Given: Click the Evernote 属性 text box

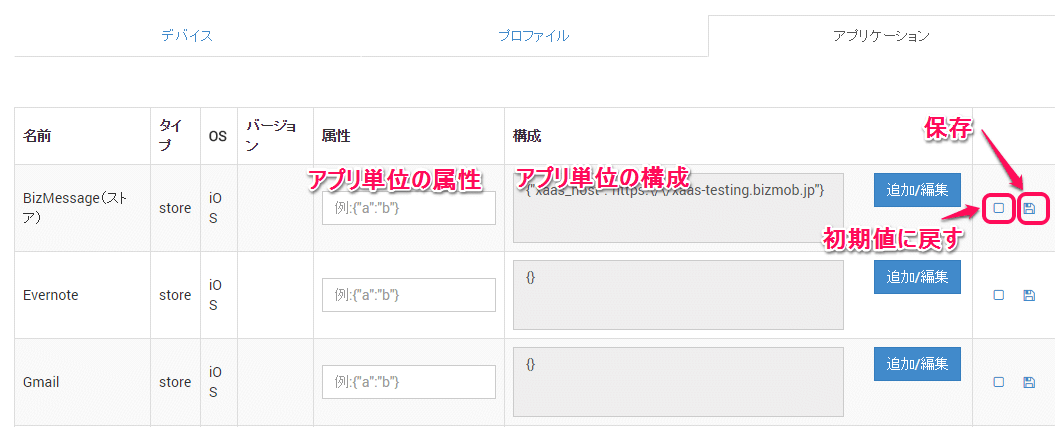Looking at the screenshot, I should coord(409,295).
